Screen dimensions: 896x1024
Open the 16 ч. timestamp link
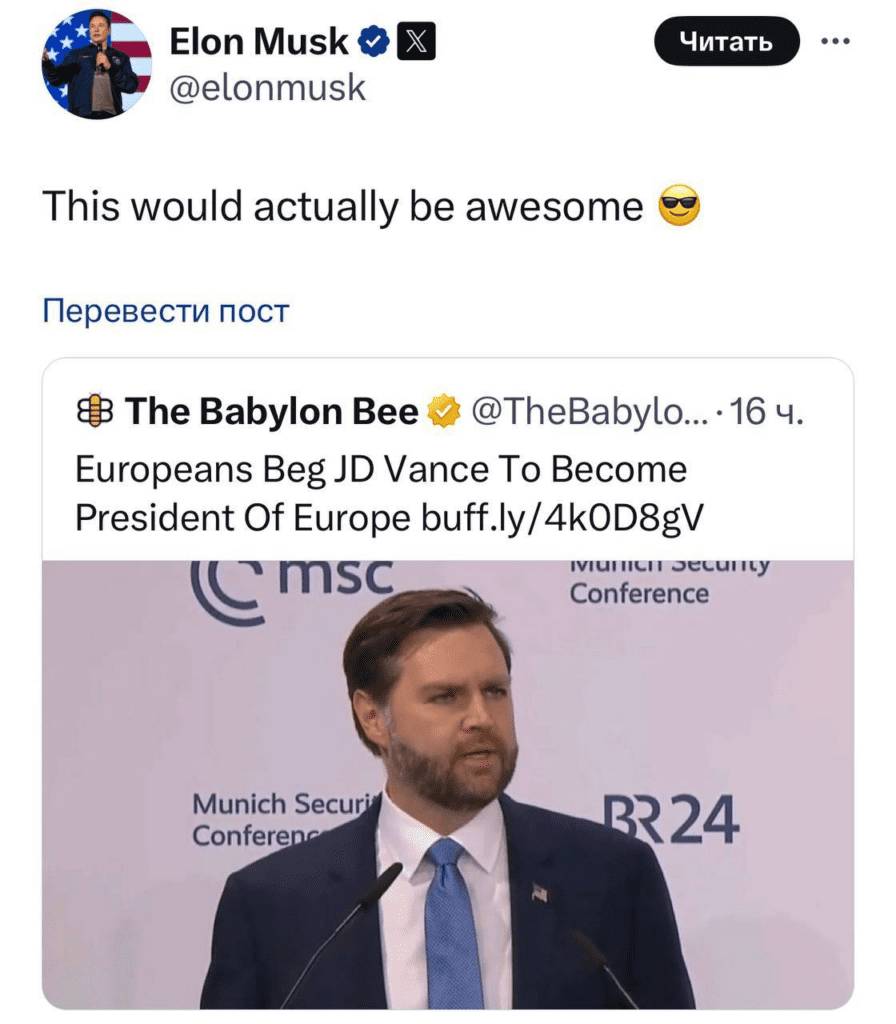[x=767, y=411]
